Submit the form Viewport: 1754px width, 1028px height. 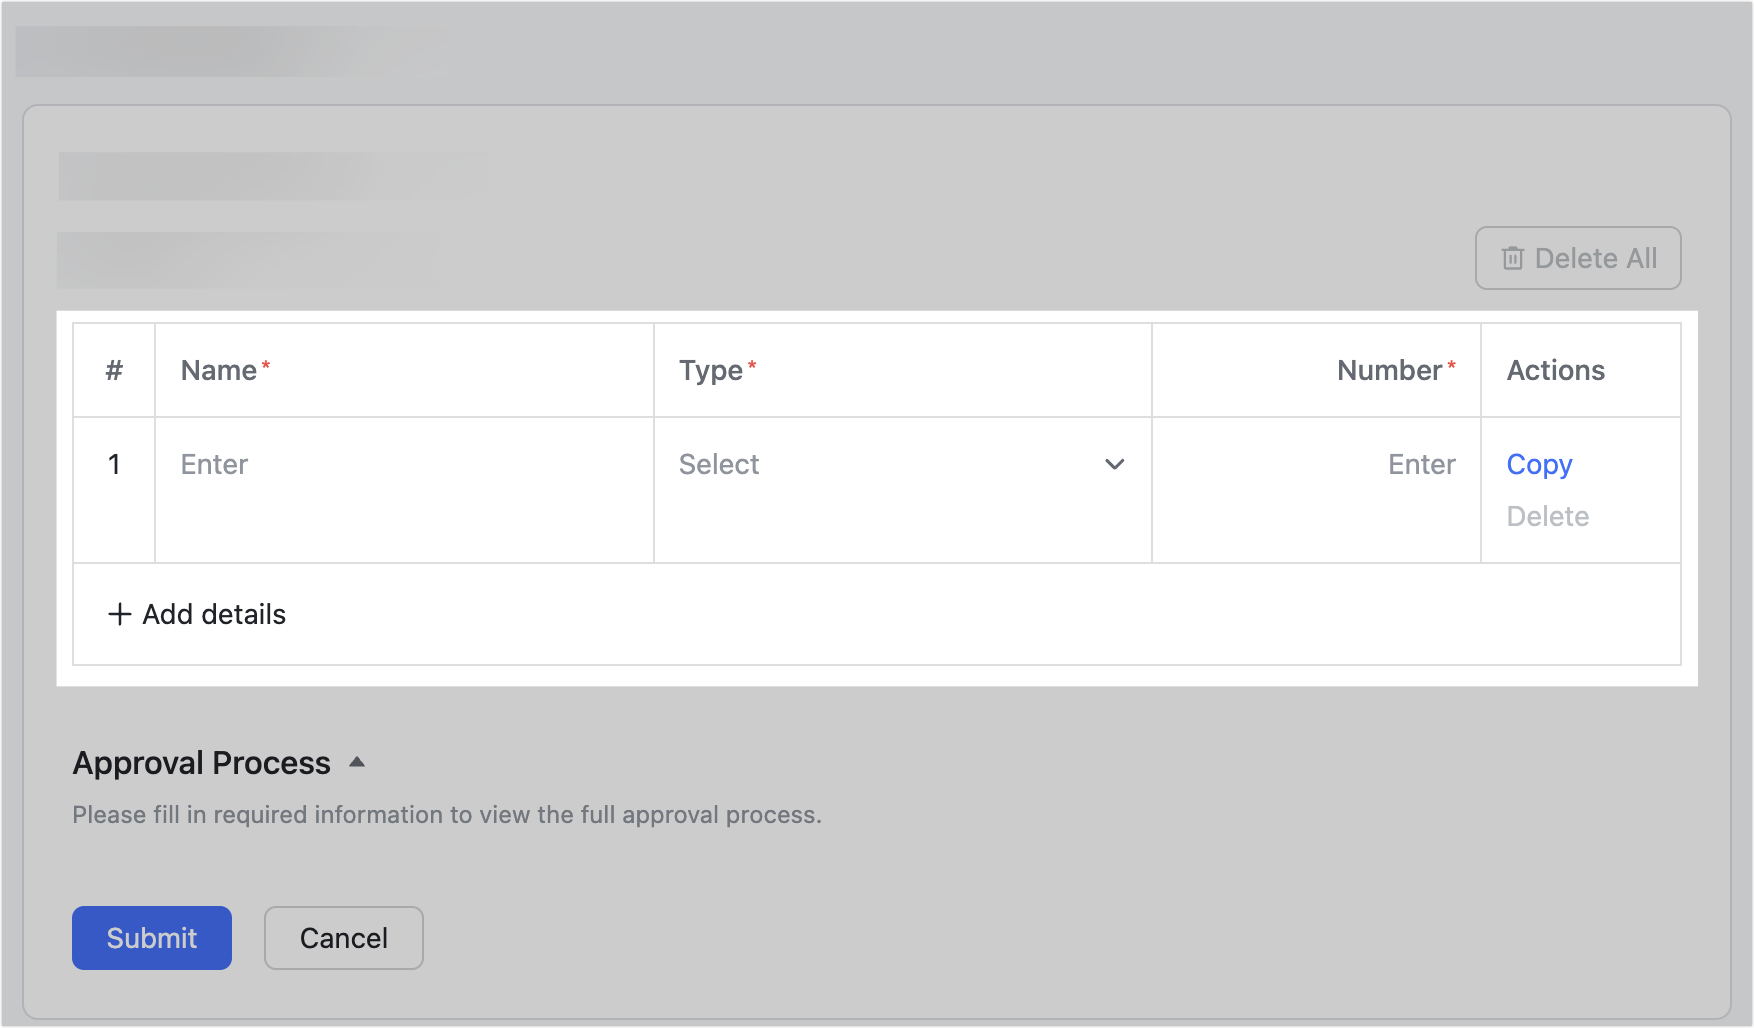[x=151, y=937]
